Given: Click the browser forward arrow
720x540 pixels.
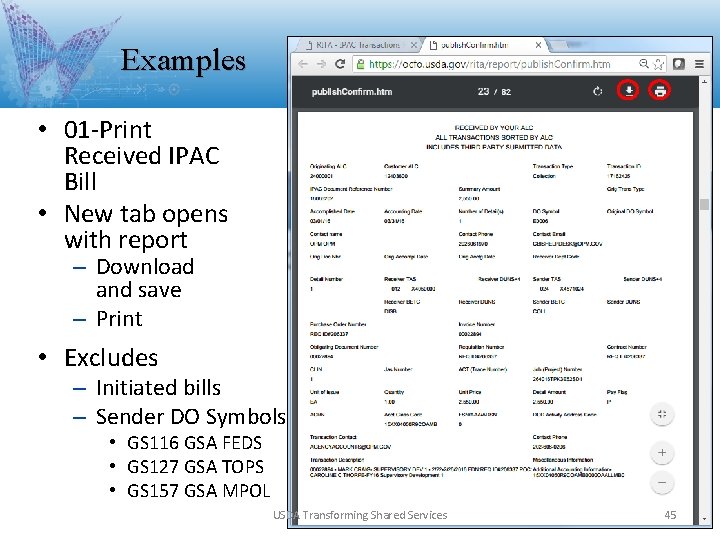Looking at the screenshot, I should (x=321, y=64).
